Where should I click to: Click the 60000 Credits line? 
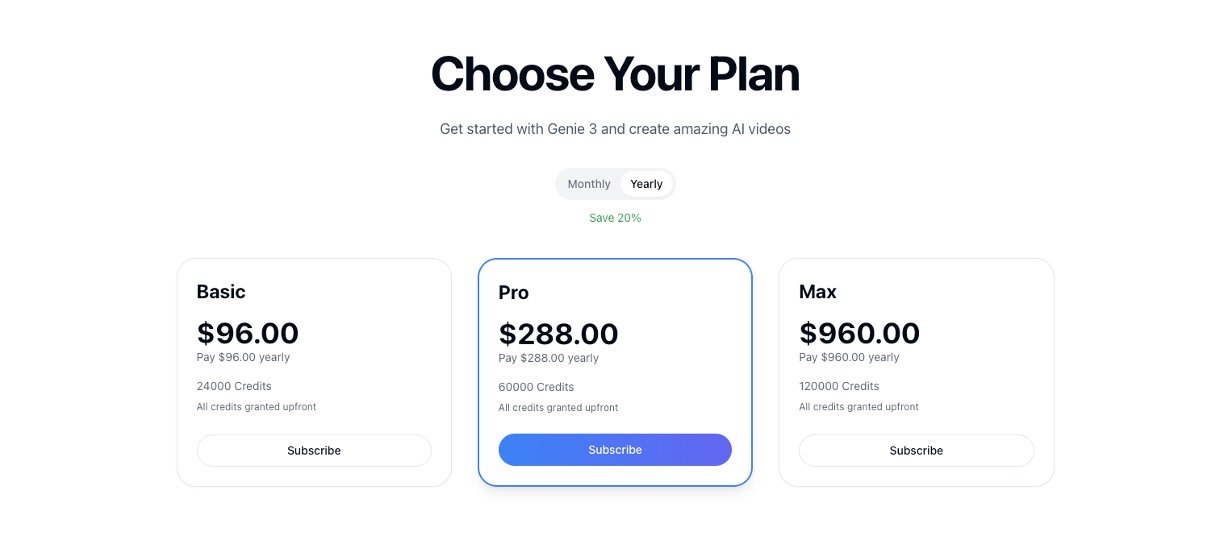pos(536,387)
